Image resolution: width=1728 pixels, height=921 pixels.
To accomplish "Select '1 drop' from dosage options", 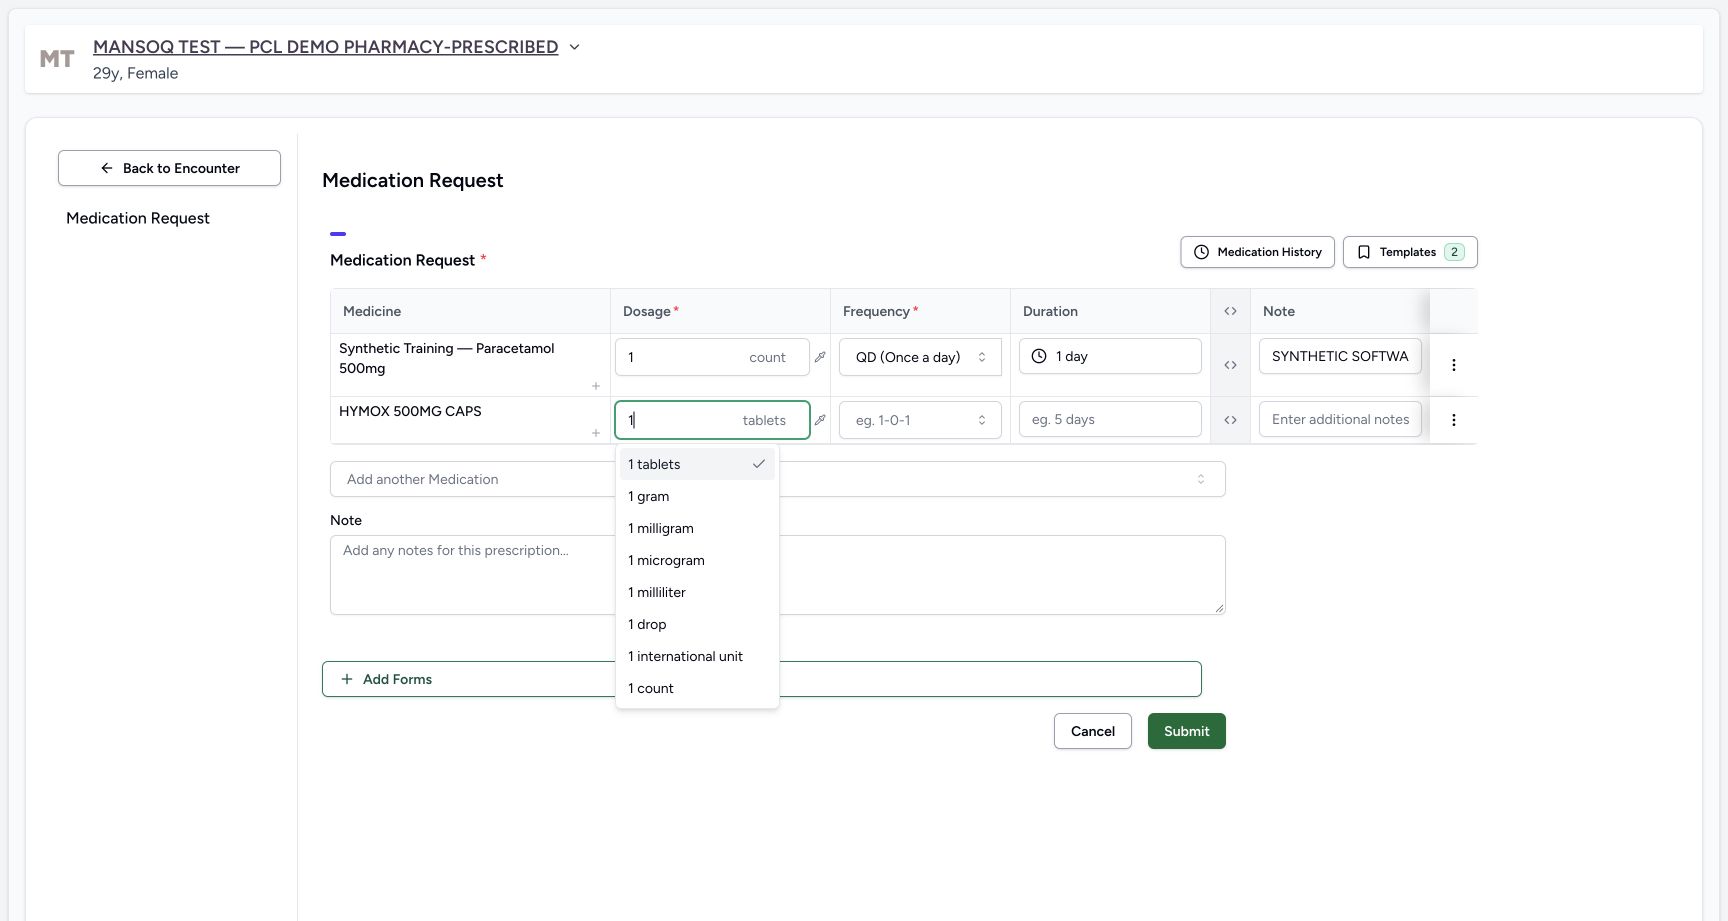I will (697, 624).
